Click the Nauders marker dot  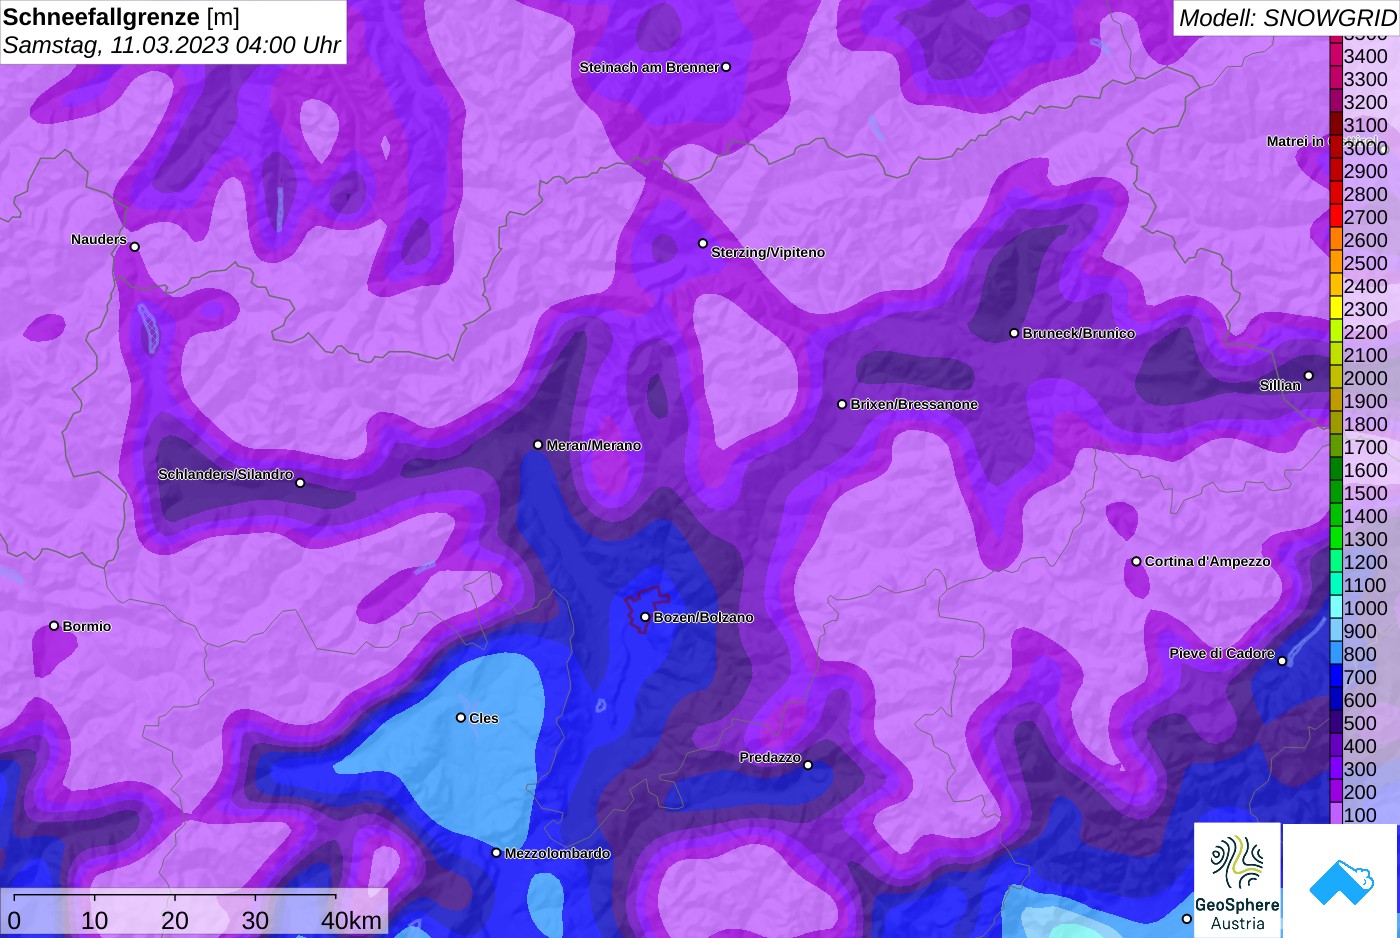(135, 247)
